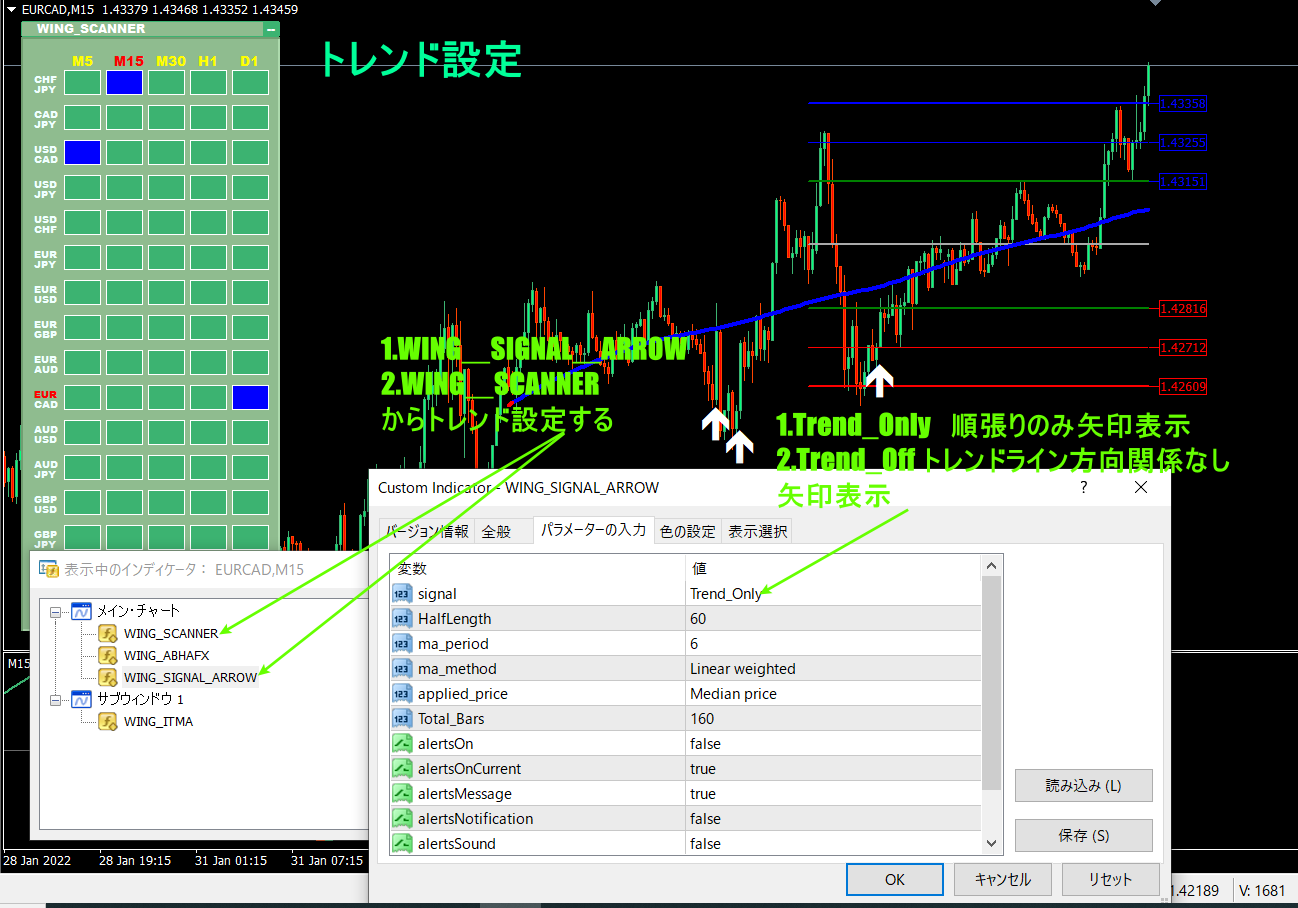This screenshot has width=1298, height=908.
Task: Click the リセット button
Action: pos(1110,880)
